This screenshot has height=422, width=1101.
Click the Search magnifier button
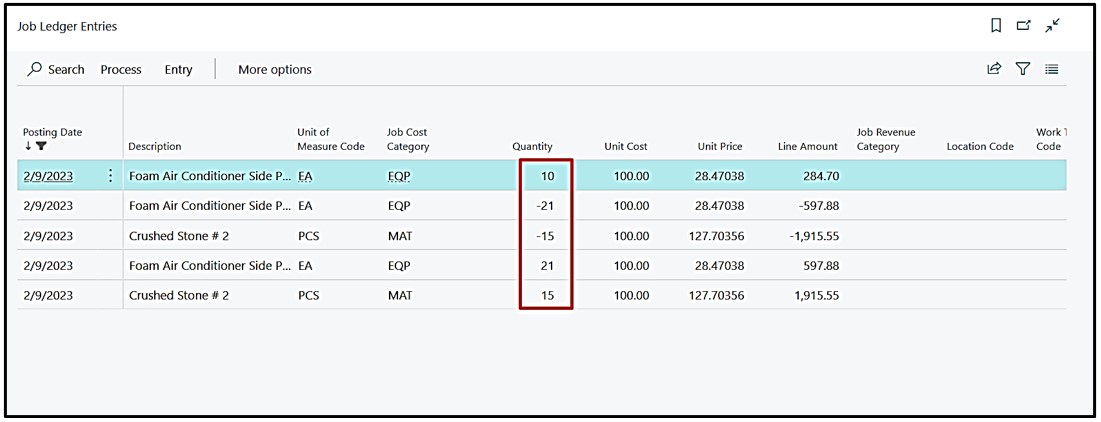(x=56, y=69)
